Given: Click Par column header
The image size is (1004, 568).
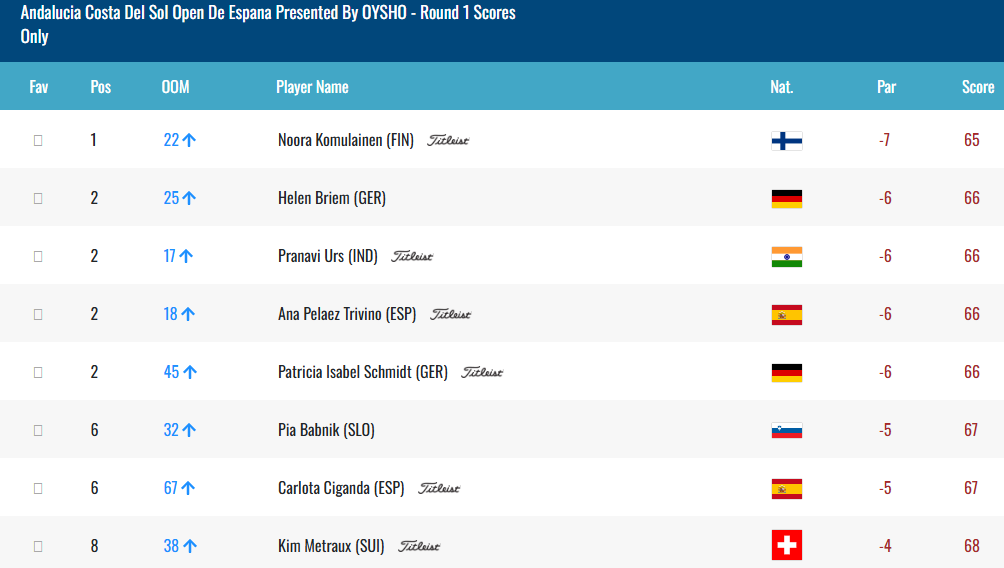Looking at the screenshot, I should click(886, 87).
